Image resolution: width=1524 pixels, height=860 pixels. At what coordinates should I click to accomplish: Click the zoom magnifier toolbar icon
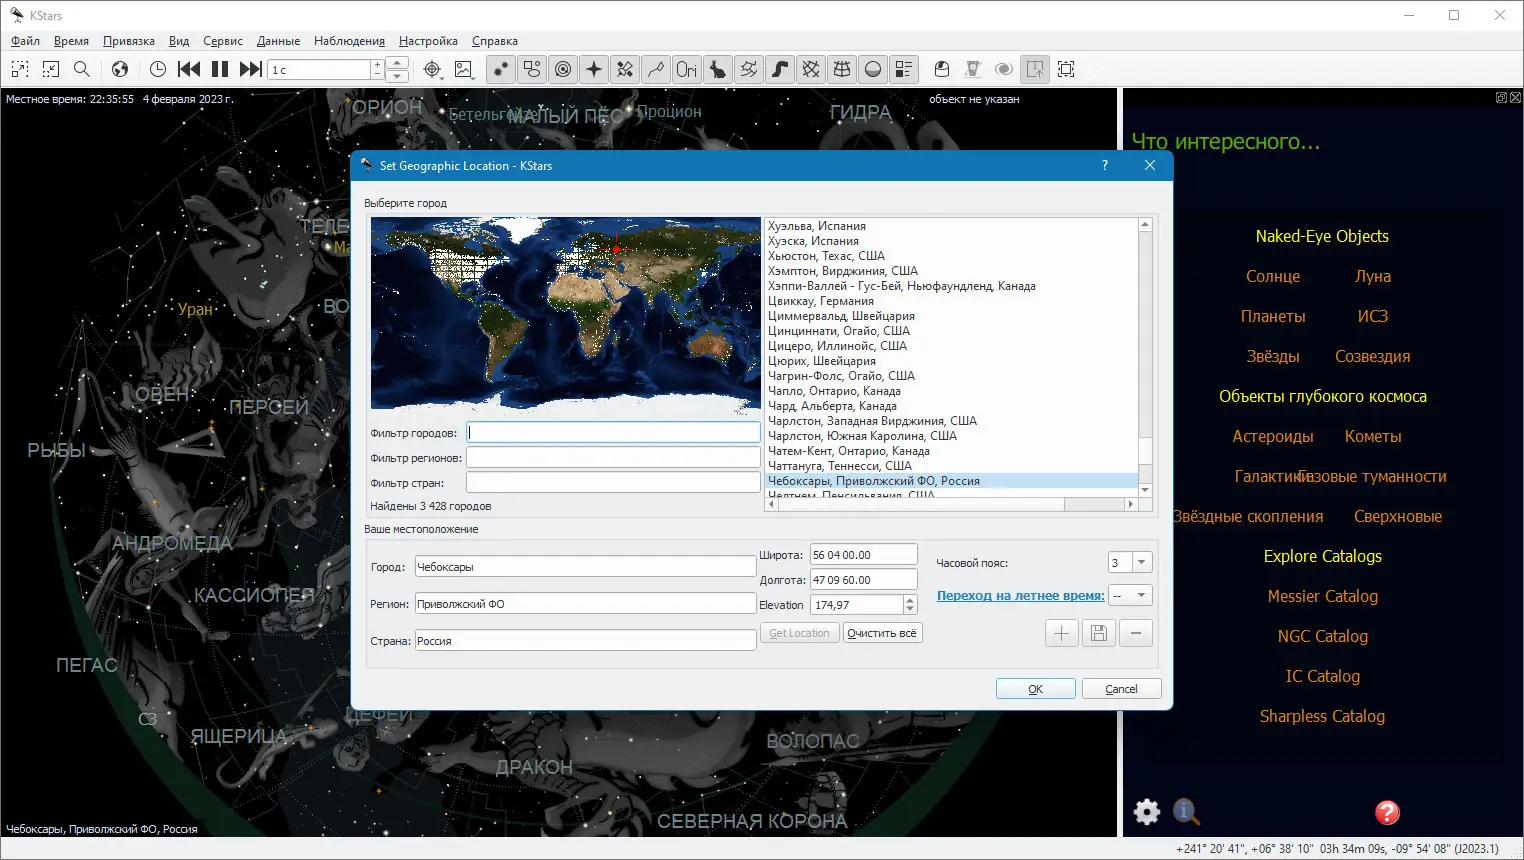coord(82,69)
